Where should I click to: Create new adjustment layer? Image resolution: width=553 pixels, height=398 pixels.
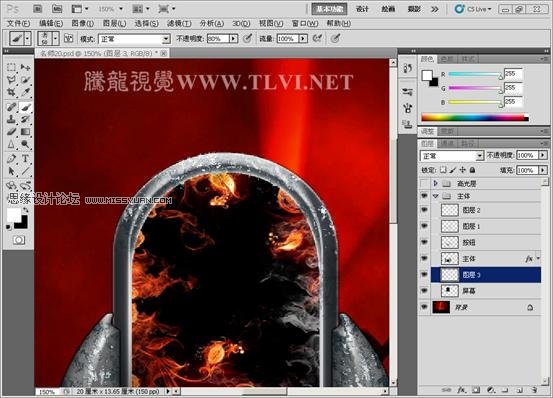[x=491, y=390]
